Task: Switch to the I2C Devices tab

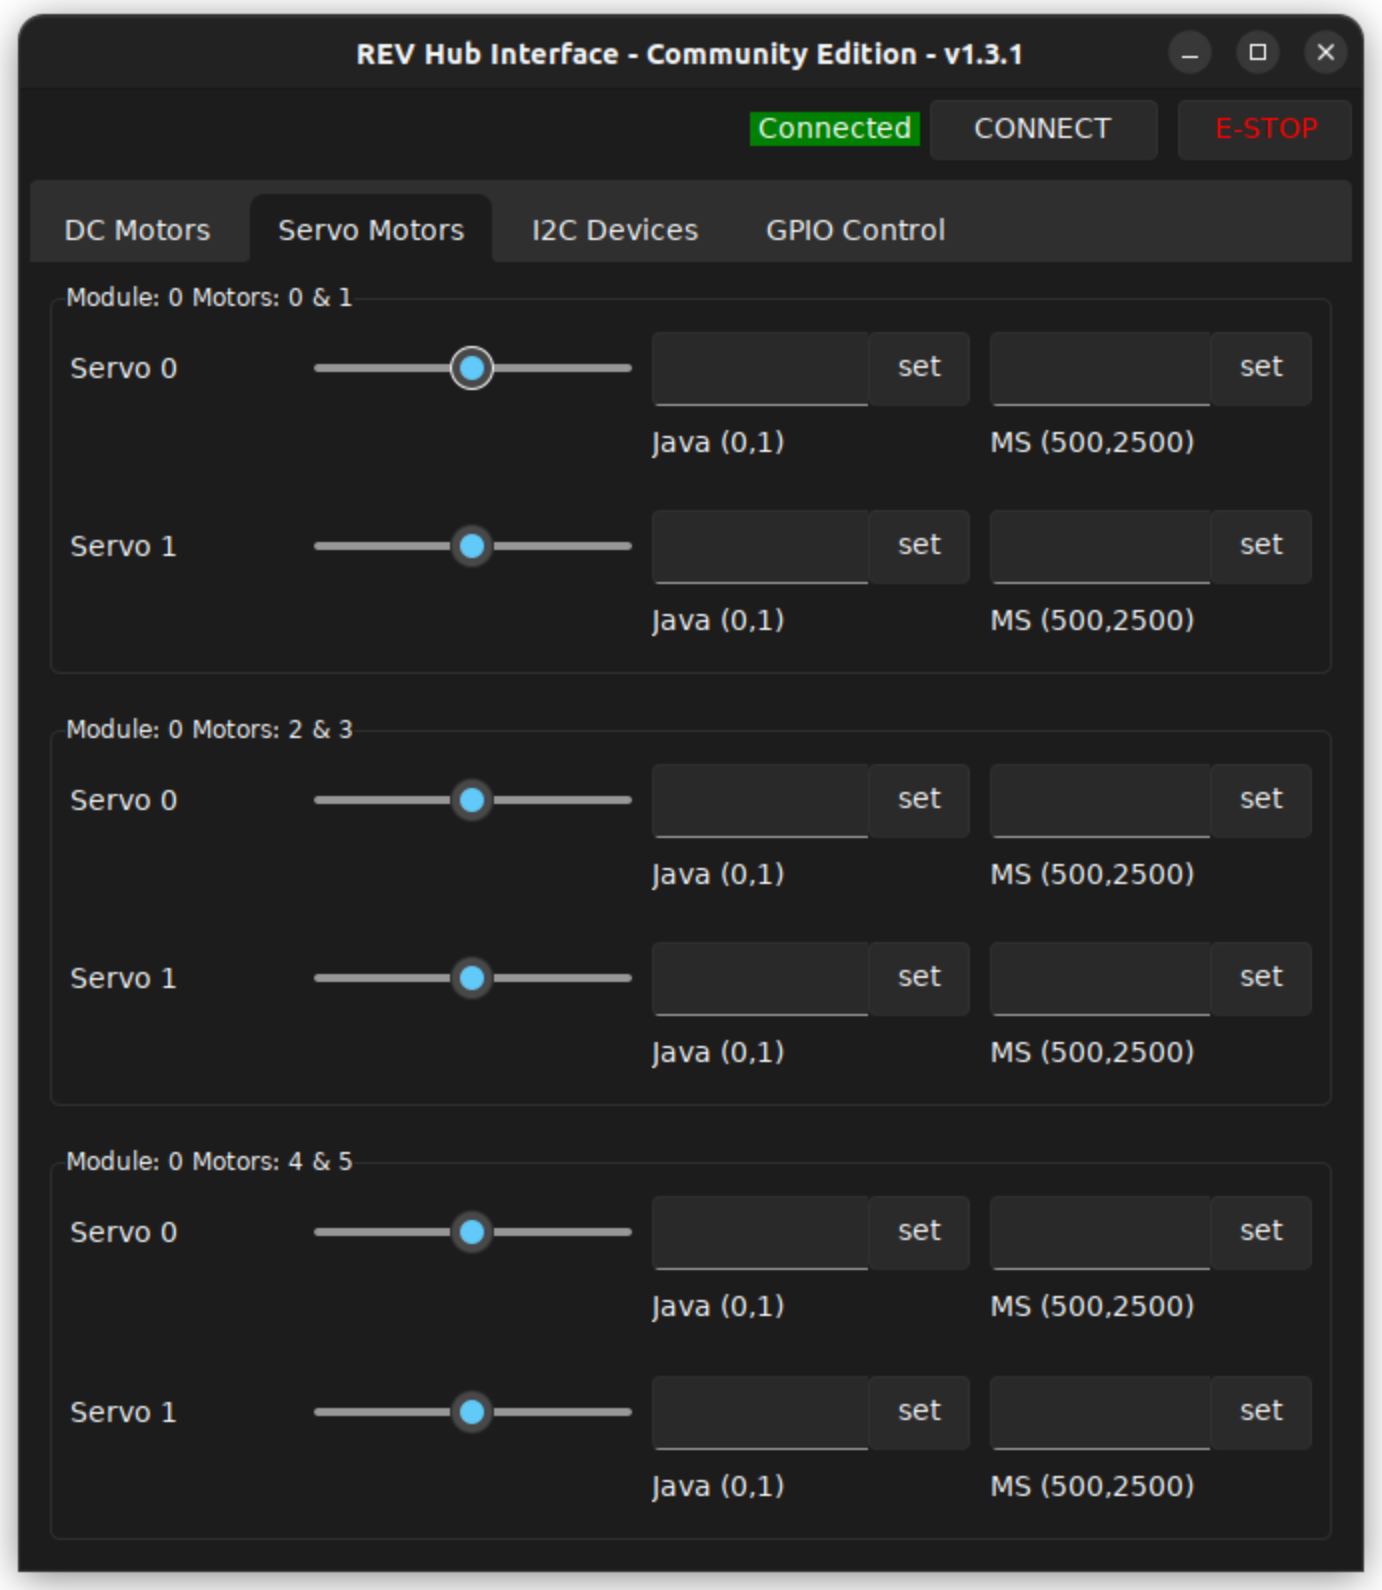Action: (614, 230)
